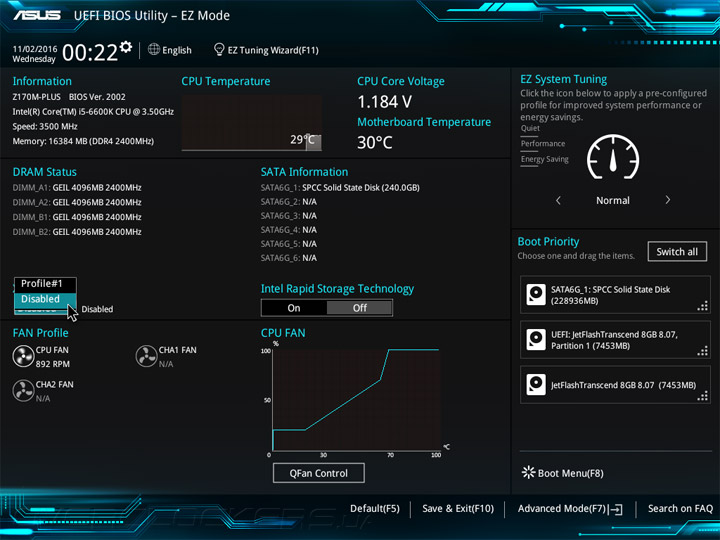Click the CHA1 FAN icon
The width and height of the screenshot is (720, 540).
146,356
